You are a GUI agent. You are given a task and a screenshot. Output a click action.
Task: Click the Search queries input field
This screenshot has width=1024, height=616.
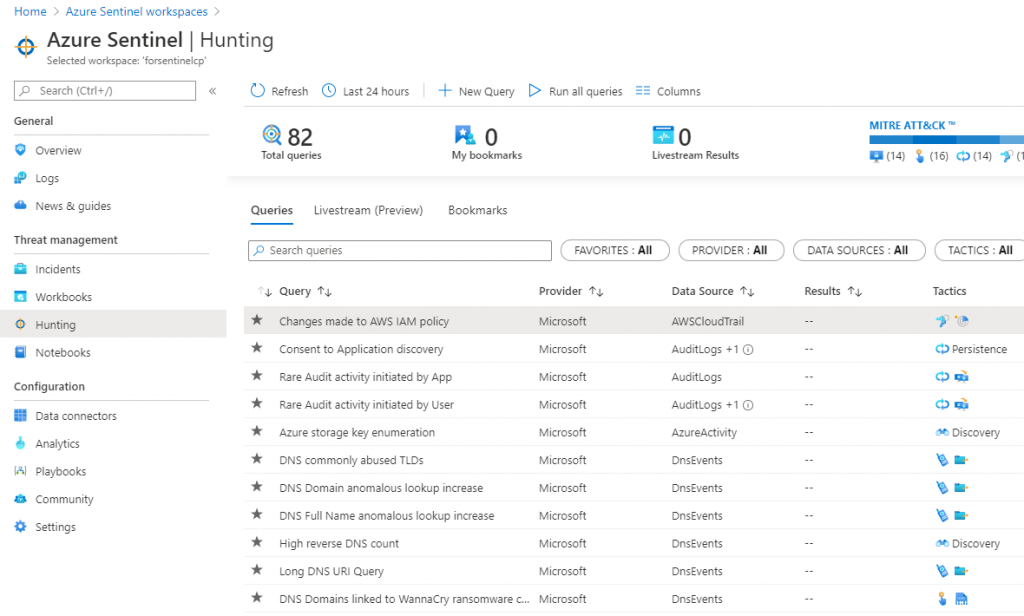pos(400,250)
